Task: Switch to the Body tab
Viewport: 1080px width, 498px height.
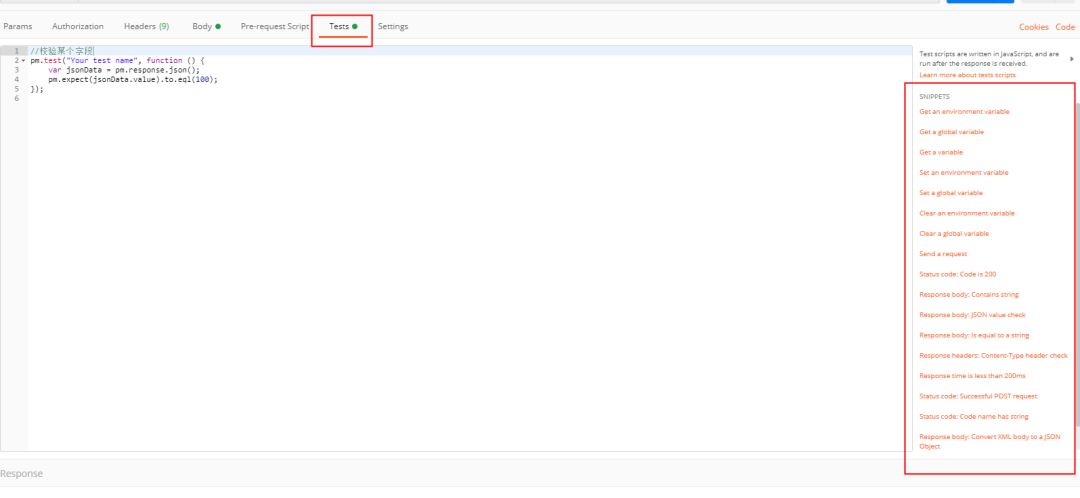Action: [x=203, y=26]
